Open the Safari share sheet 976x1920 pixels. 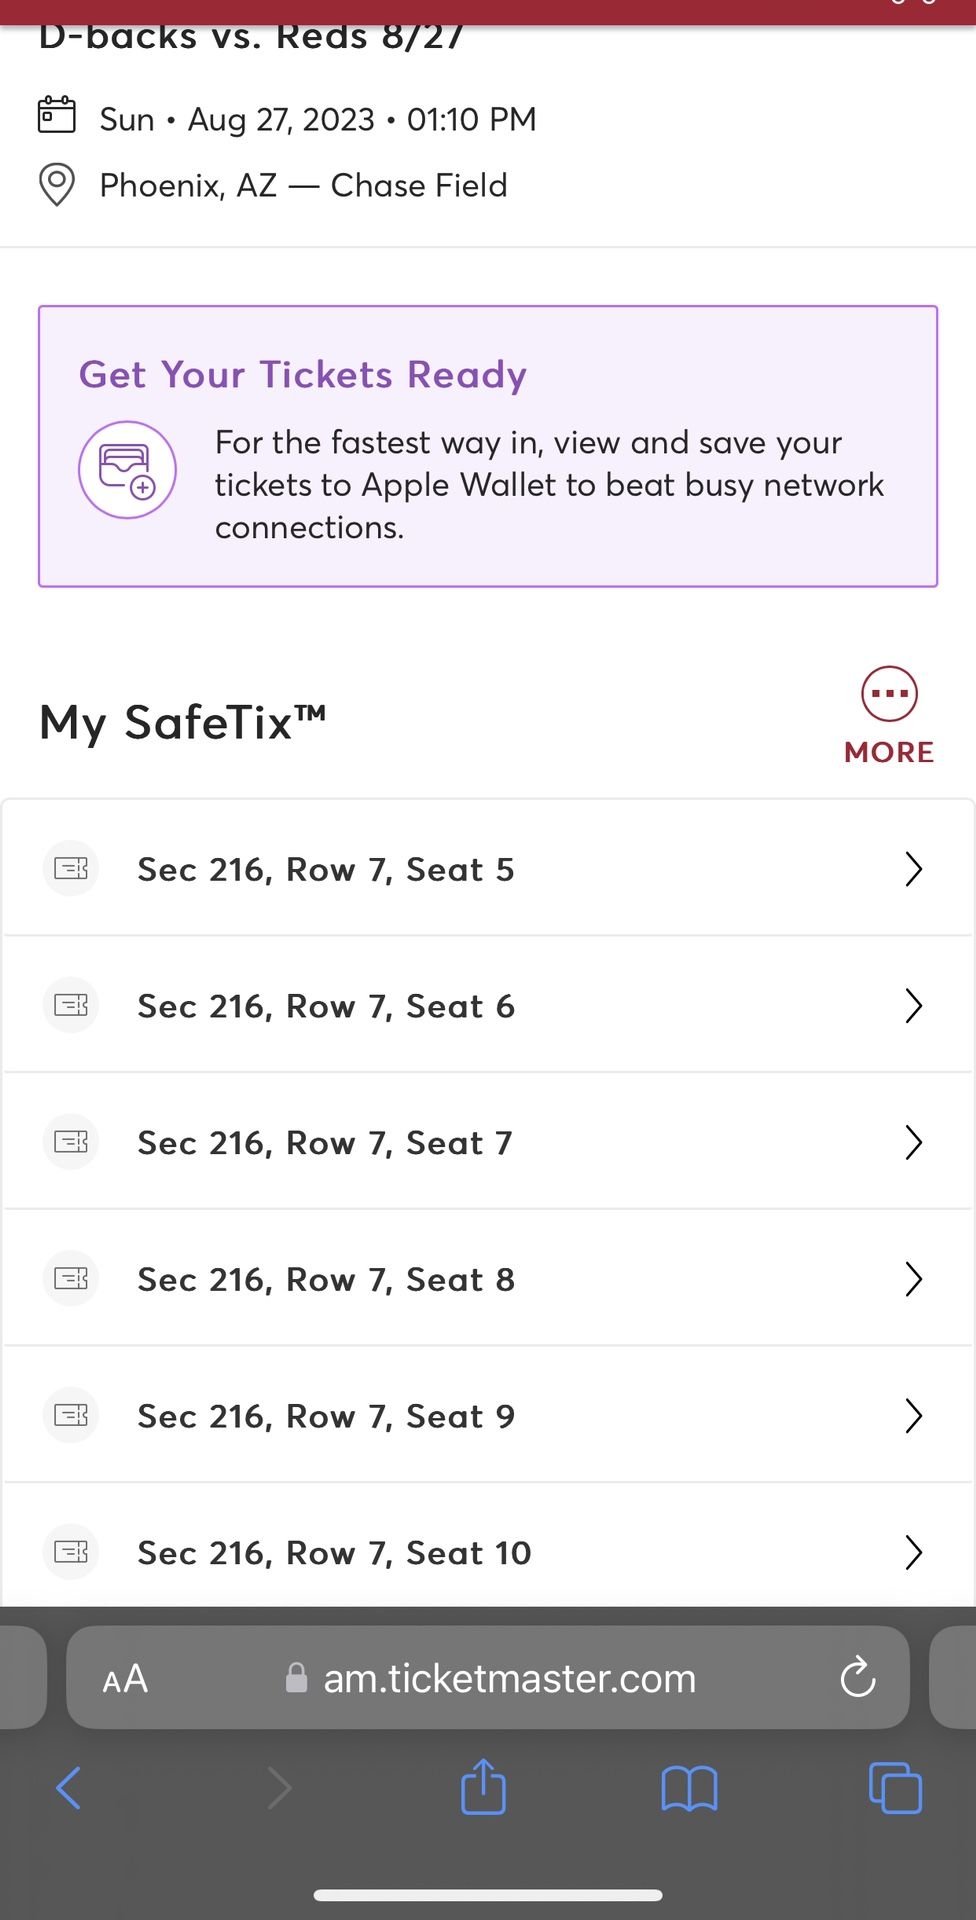click(483, 1787)
